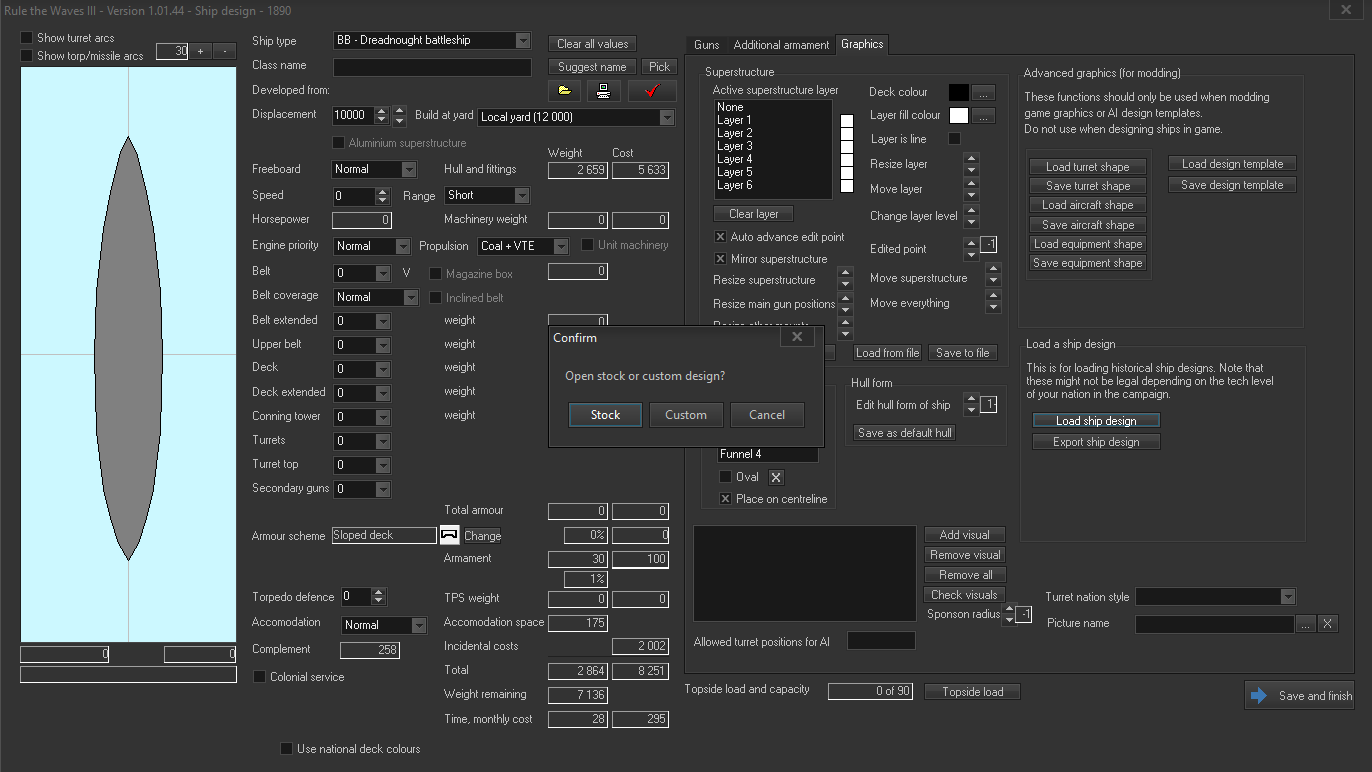Zoom out ship view with minus button
This screenshot has width=1372, height=772.
pyautogui.click(x=225, y=51)
